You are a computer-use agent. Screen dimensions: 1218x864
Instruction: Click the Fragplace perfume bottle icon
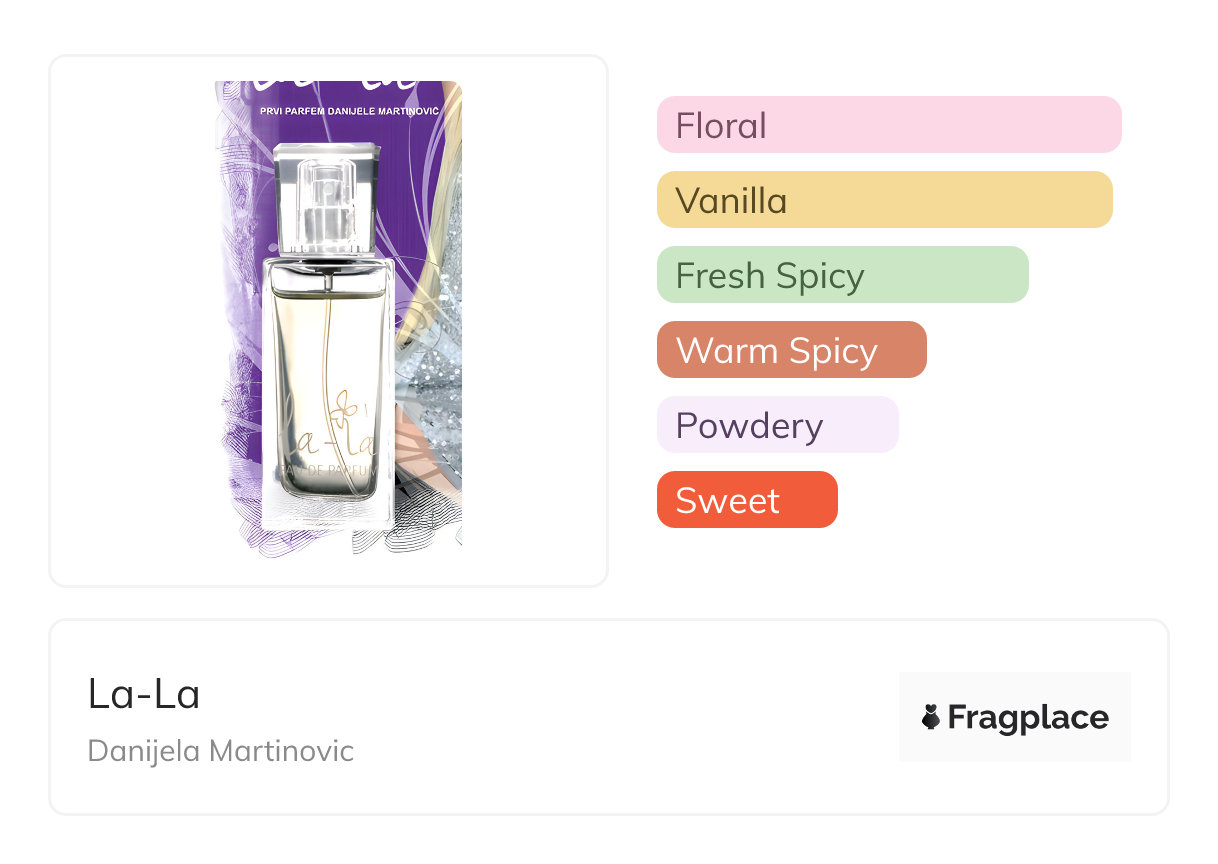tap(931, 717)
